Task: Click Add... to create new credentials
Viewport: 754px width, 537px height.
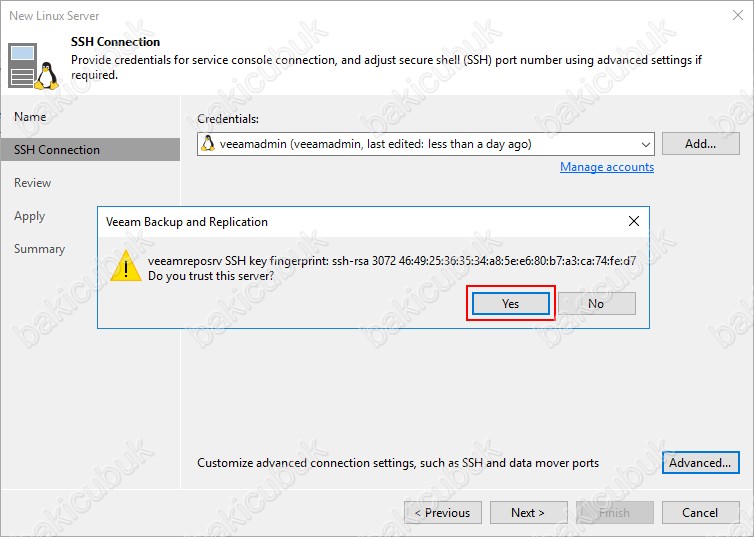Action: point(701,144)
